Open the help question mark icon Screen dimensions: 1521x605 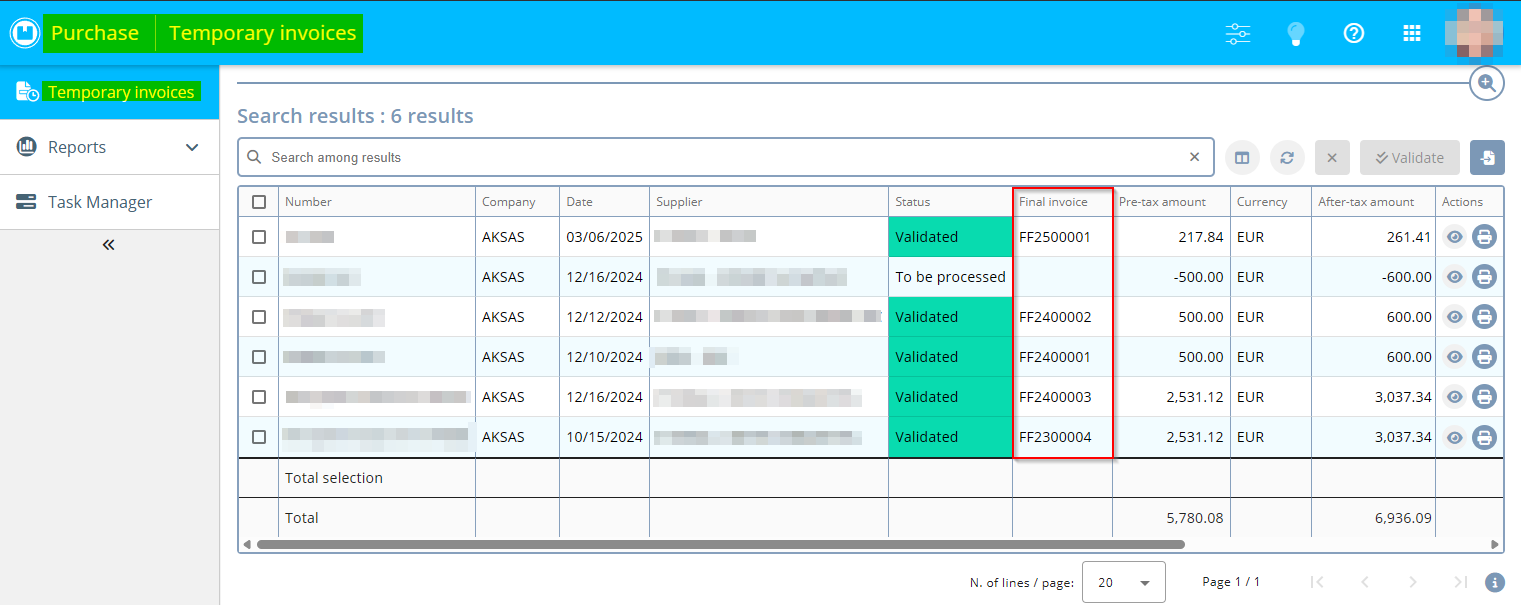coord(1354,33)
